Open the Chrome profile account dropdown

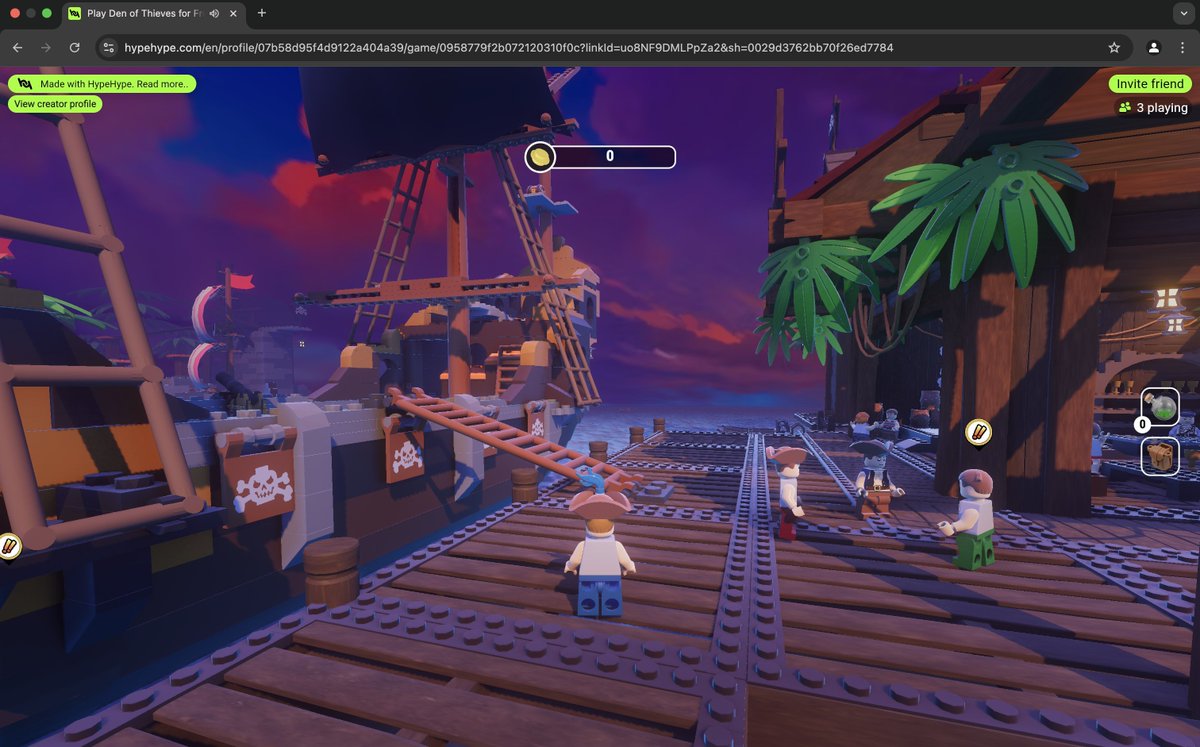tap(1155, 46)
